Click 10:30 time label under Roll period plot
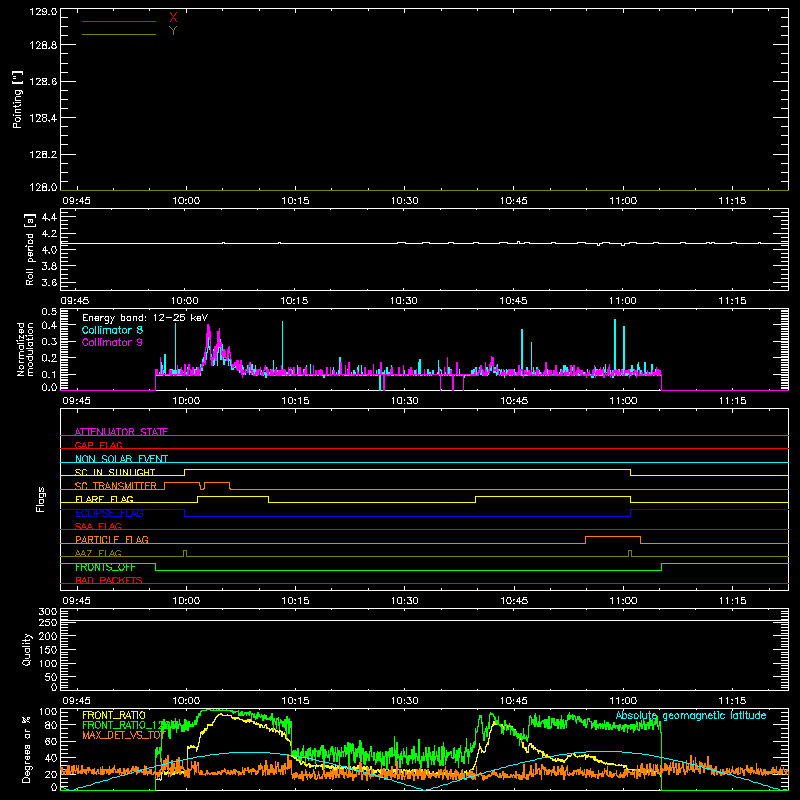Image resolution: width=800 pixels, height=800 pixels. tap(404, 301)
